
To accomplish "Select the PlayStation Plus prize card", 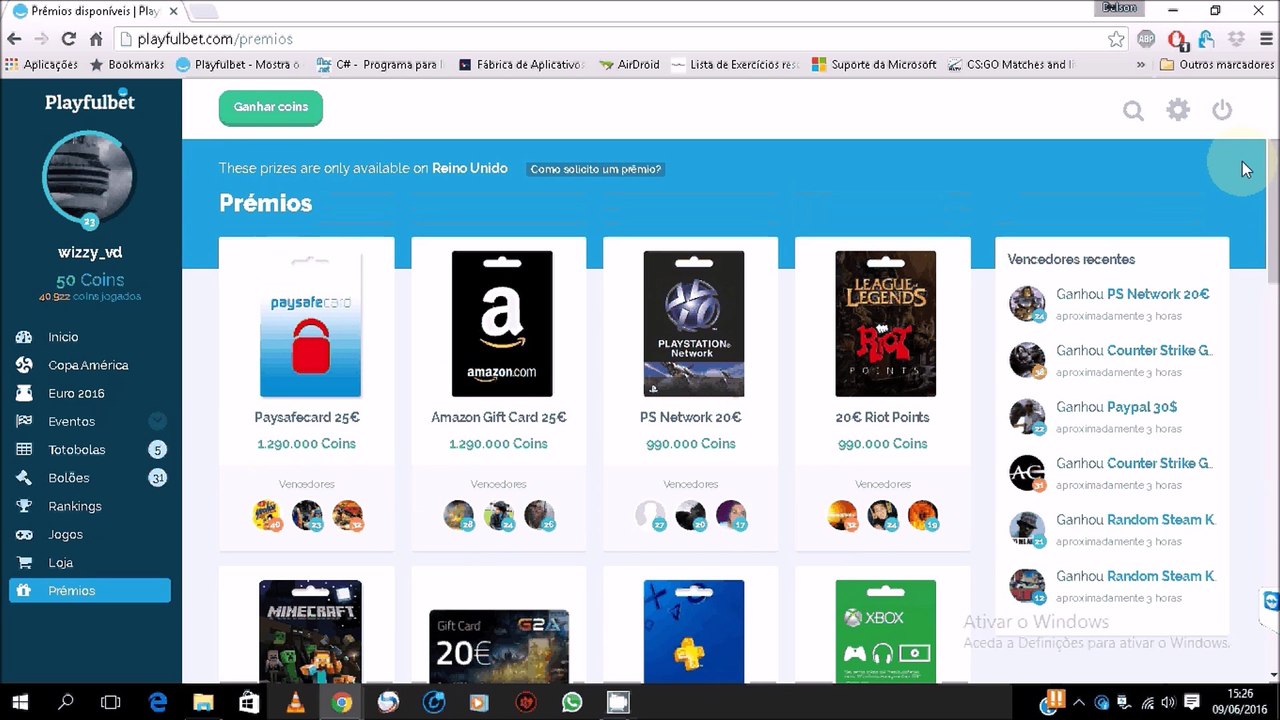I will click(694, 632).
